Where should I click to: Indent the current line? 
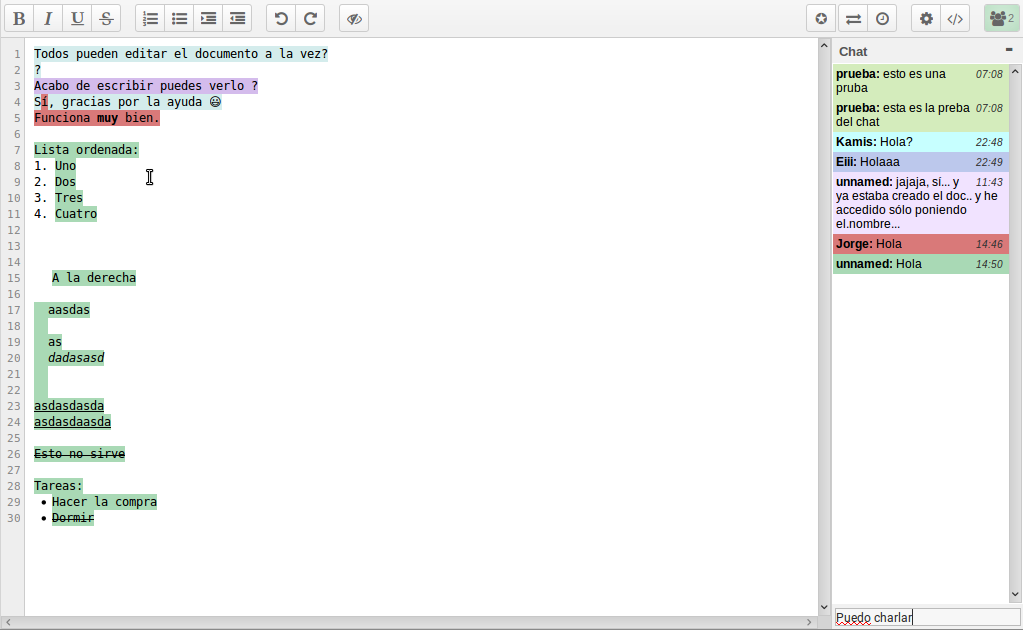(208, 18)
